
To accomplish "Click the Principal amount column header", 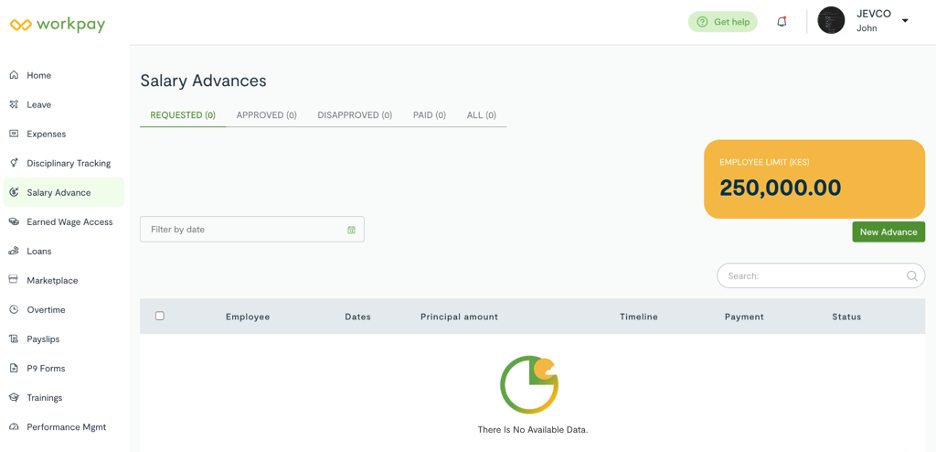I will [459, 316].
